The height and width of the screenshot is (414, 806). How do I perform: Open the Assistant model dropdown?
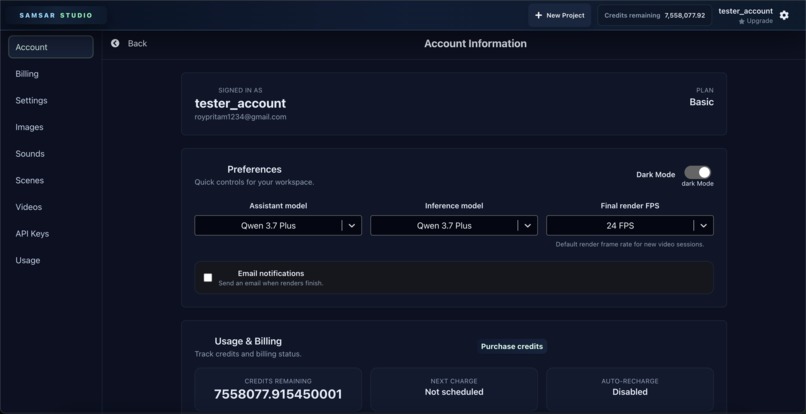[278, 225]
